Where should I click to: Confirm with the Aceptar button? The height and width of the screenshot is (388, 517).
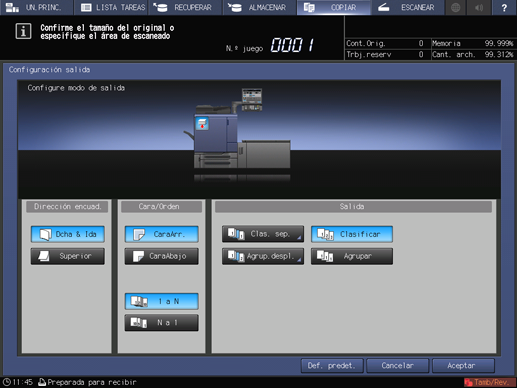point(463,366)
